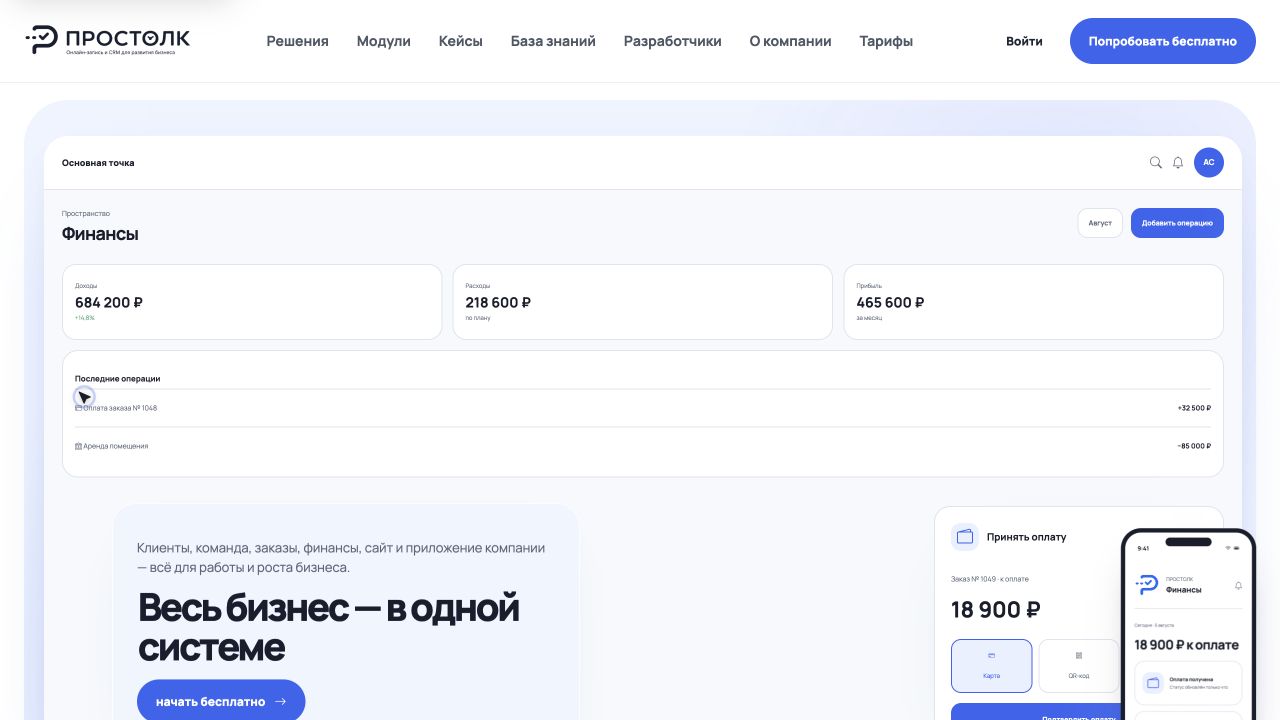This screenshot has width=1280, height=720.
Task: Click the Прибыль value 465 600 ₽
Action: point(890,302)
